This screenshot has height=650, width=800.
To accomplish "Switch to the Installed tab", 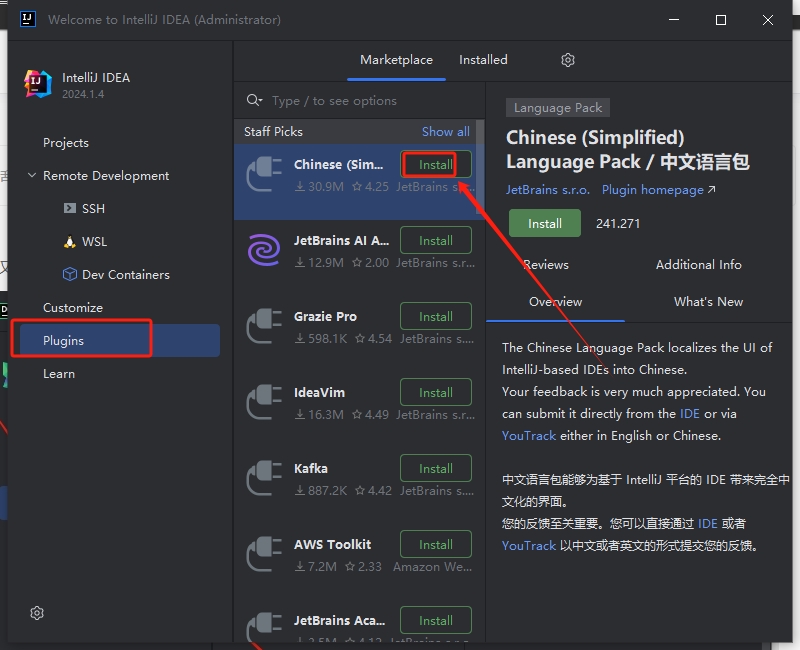I will [x=483, y=60].
